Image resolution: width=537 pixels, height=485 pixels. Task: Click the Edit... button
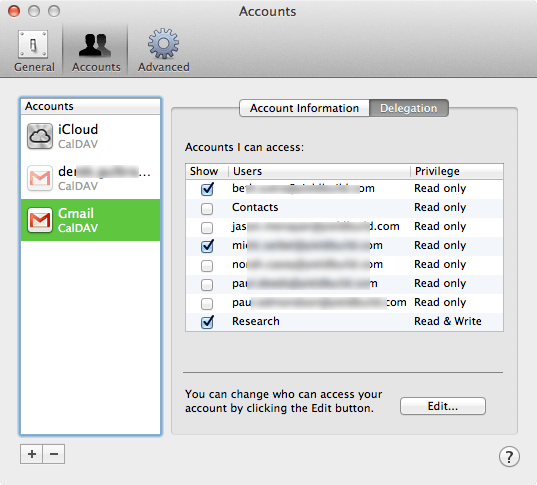(442, 406)
